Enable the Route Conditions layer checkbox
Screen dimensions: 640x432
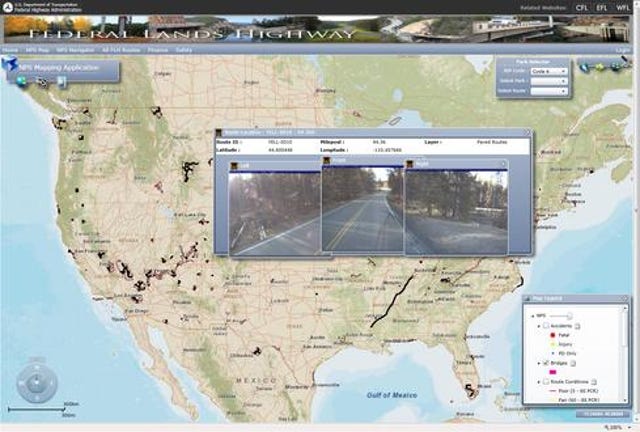click(546, 381)
